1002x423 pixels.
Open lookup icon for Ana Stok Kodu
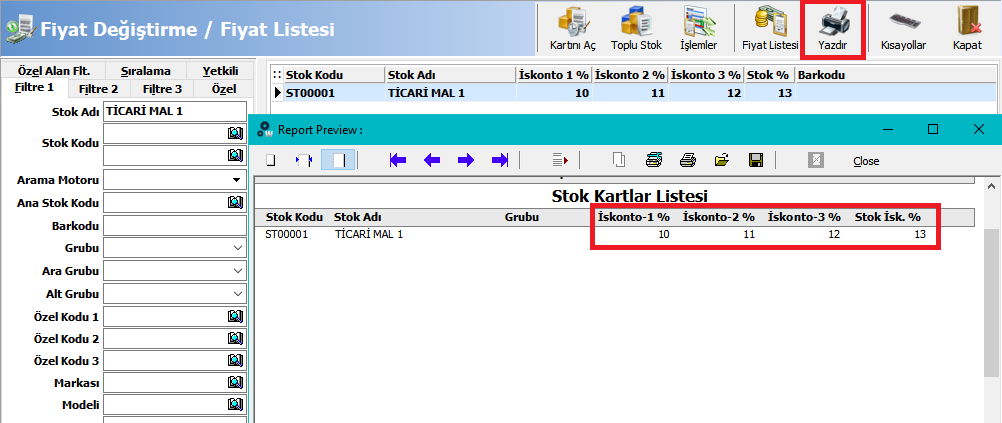[236, 203]
